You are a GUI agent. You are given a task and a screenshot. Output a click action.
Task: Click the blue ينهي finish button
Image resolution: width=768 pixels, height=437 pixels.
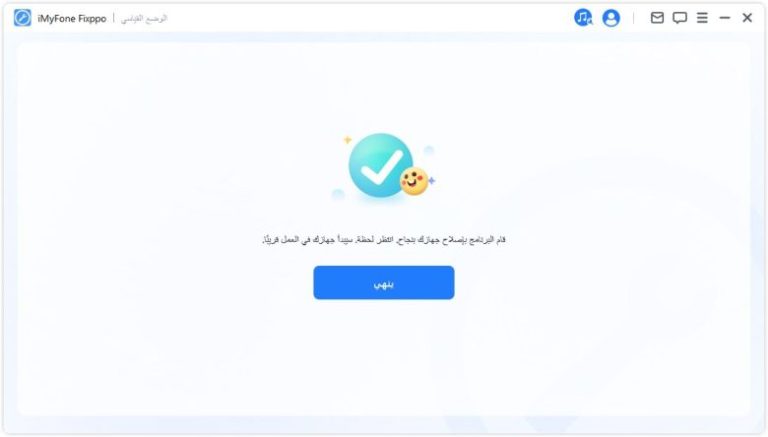coord(384,283)
